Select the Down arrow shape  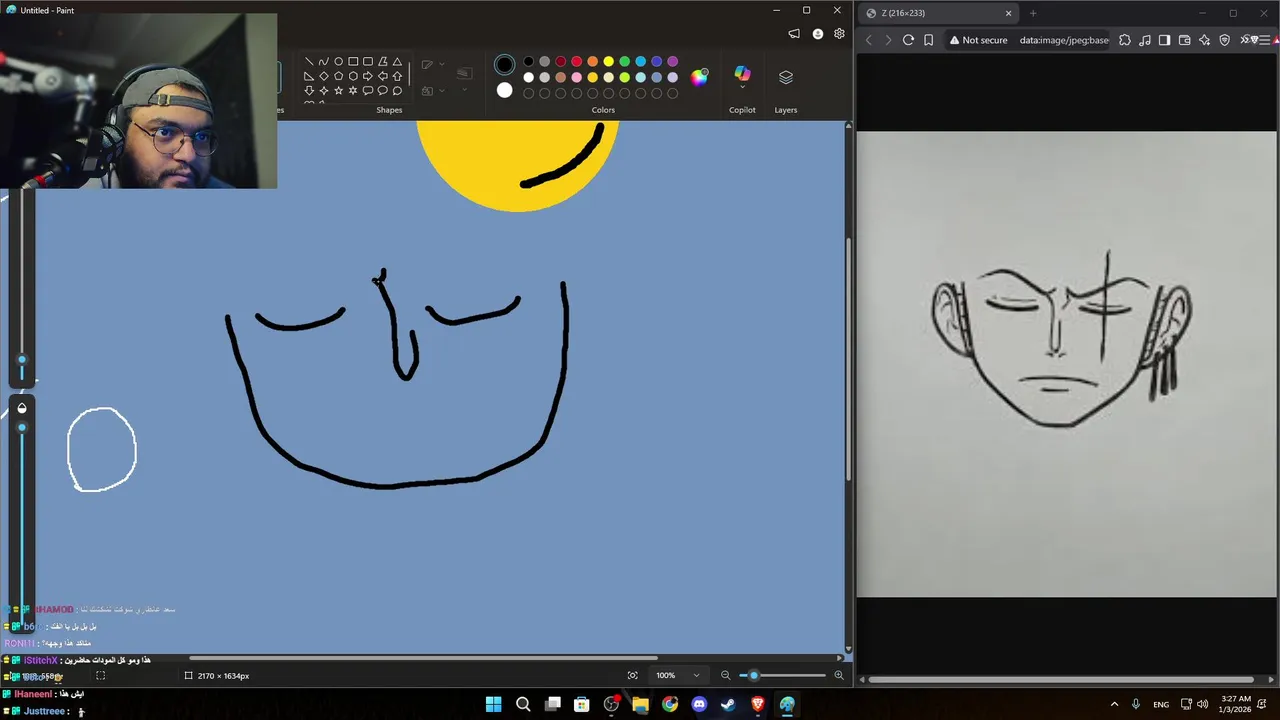308,91
